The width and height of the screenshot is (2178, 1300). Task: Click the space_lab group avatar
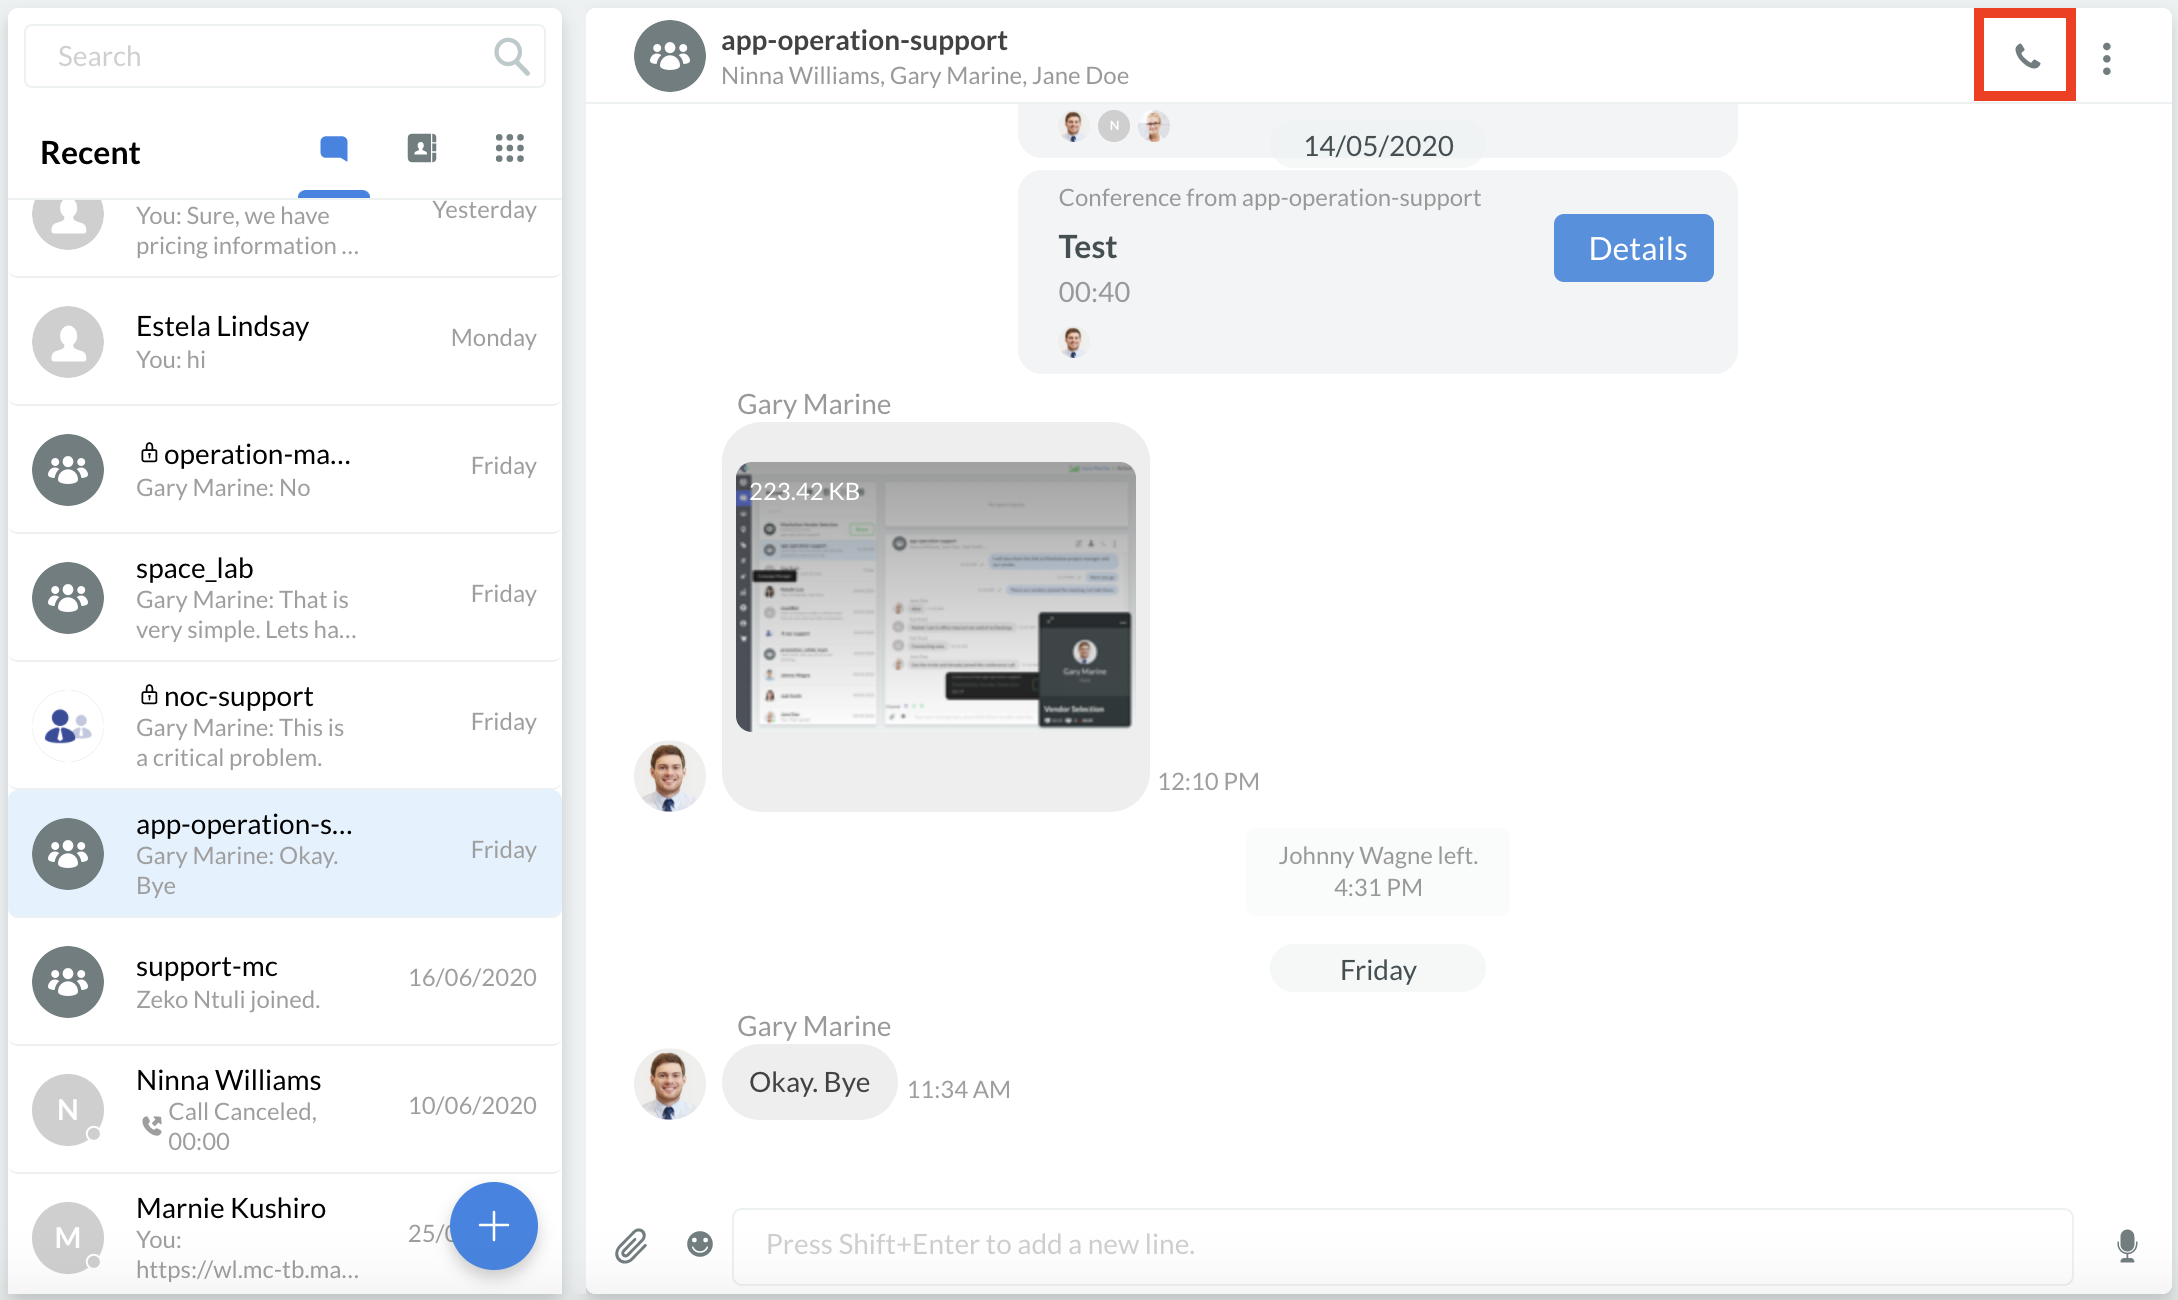(68, 598)
